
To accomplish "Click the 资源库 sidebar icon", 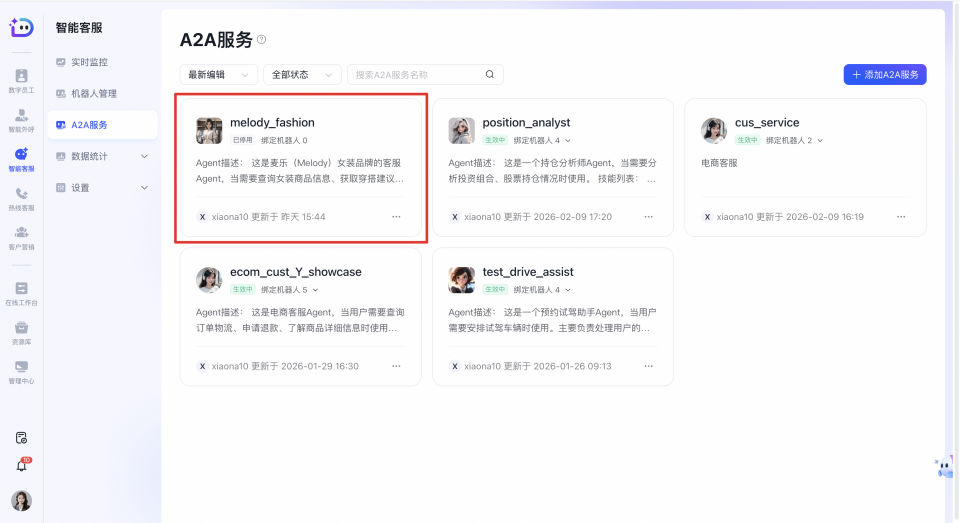I will [21, 331].
